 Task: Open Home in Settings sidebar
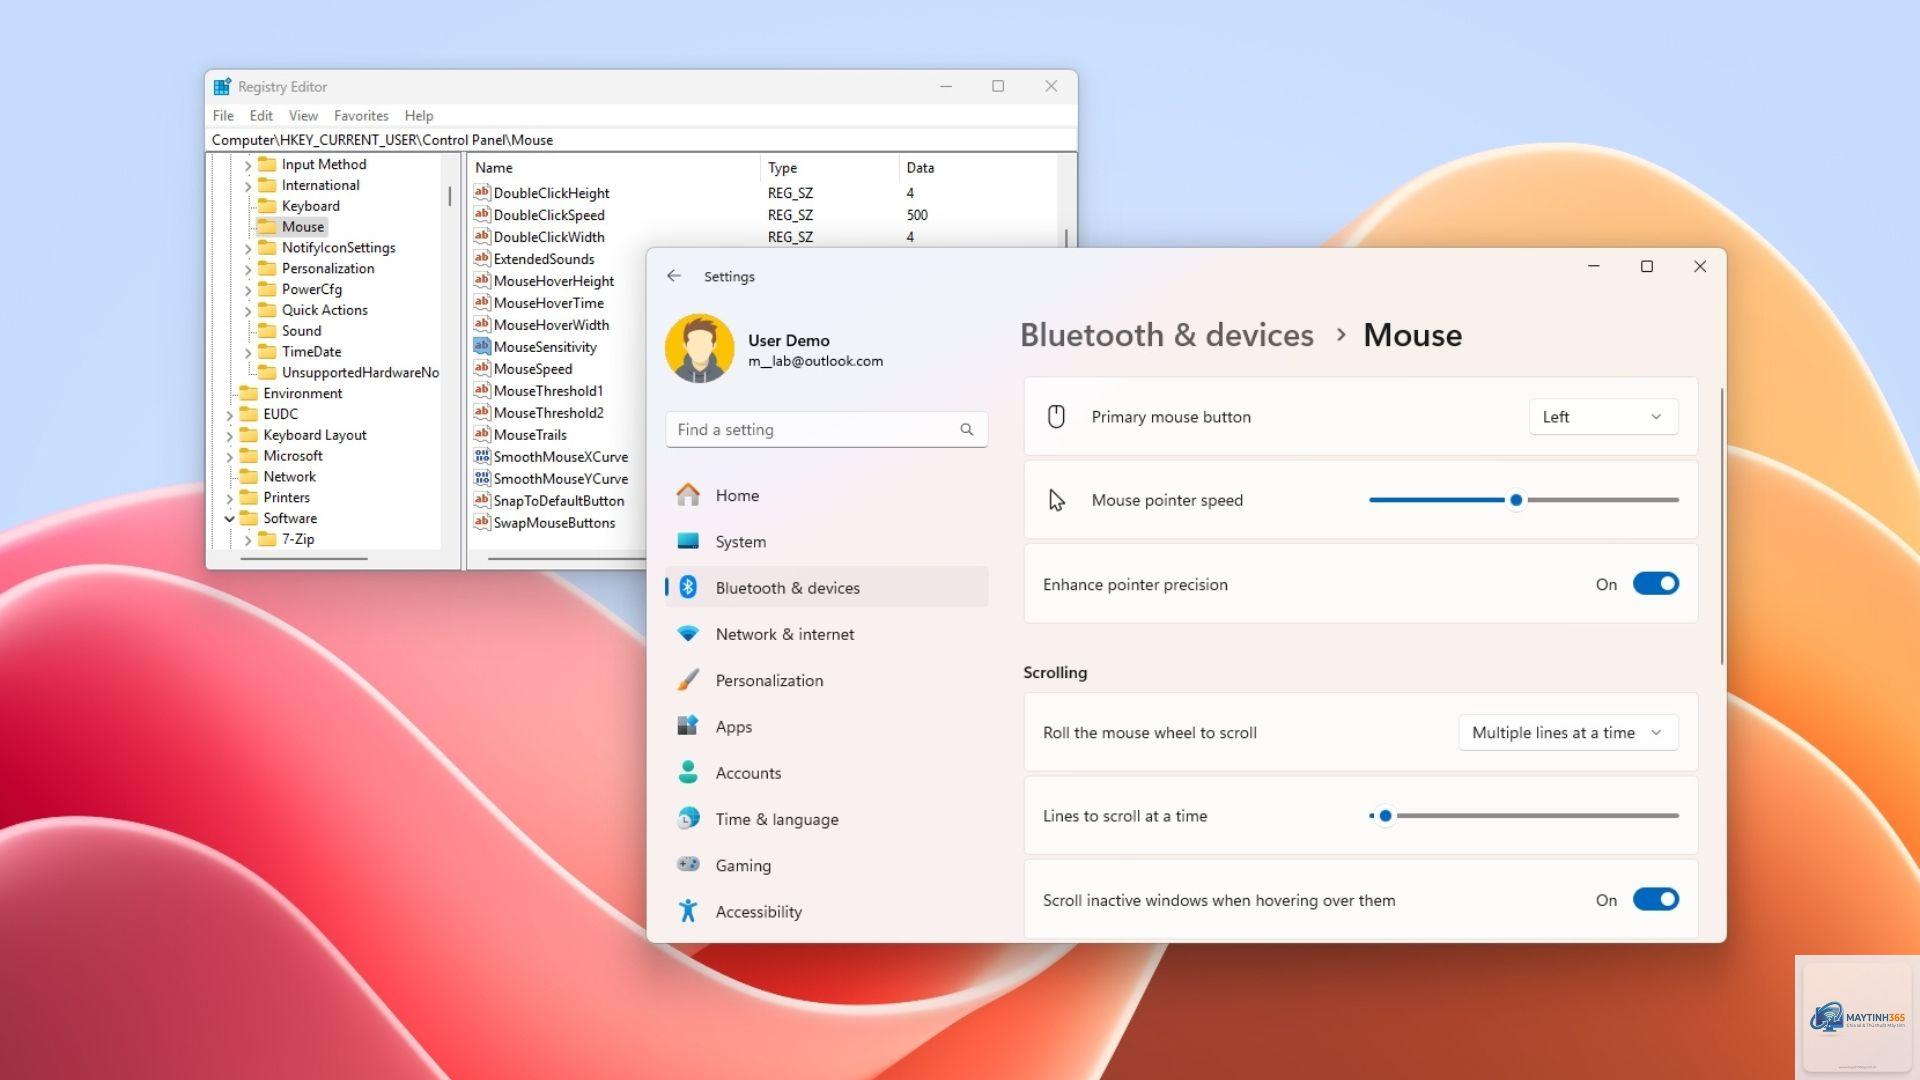pyautogui.click(x=826, y=495)
